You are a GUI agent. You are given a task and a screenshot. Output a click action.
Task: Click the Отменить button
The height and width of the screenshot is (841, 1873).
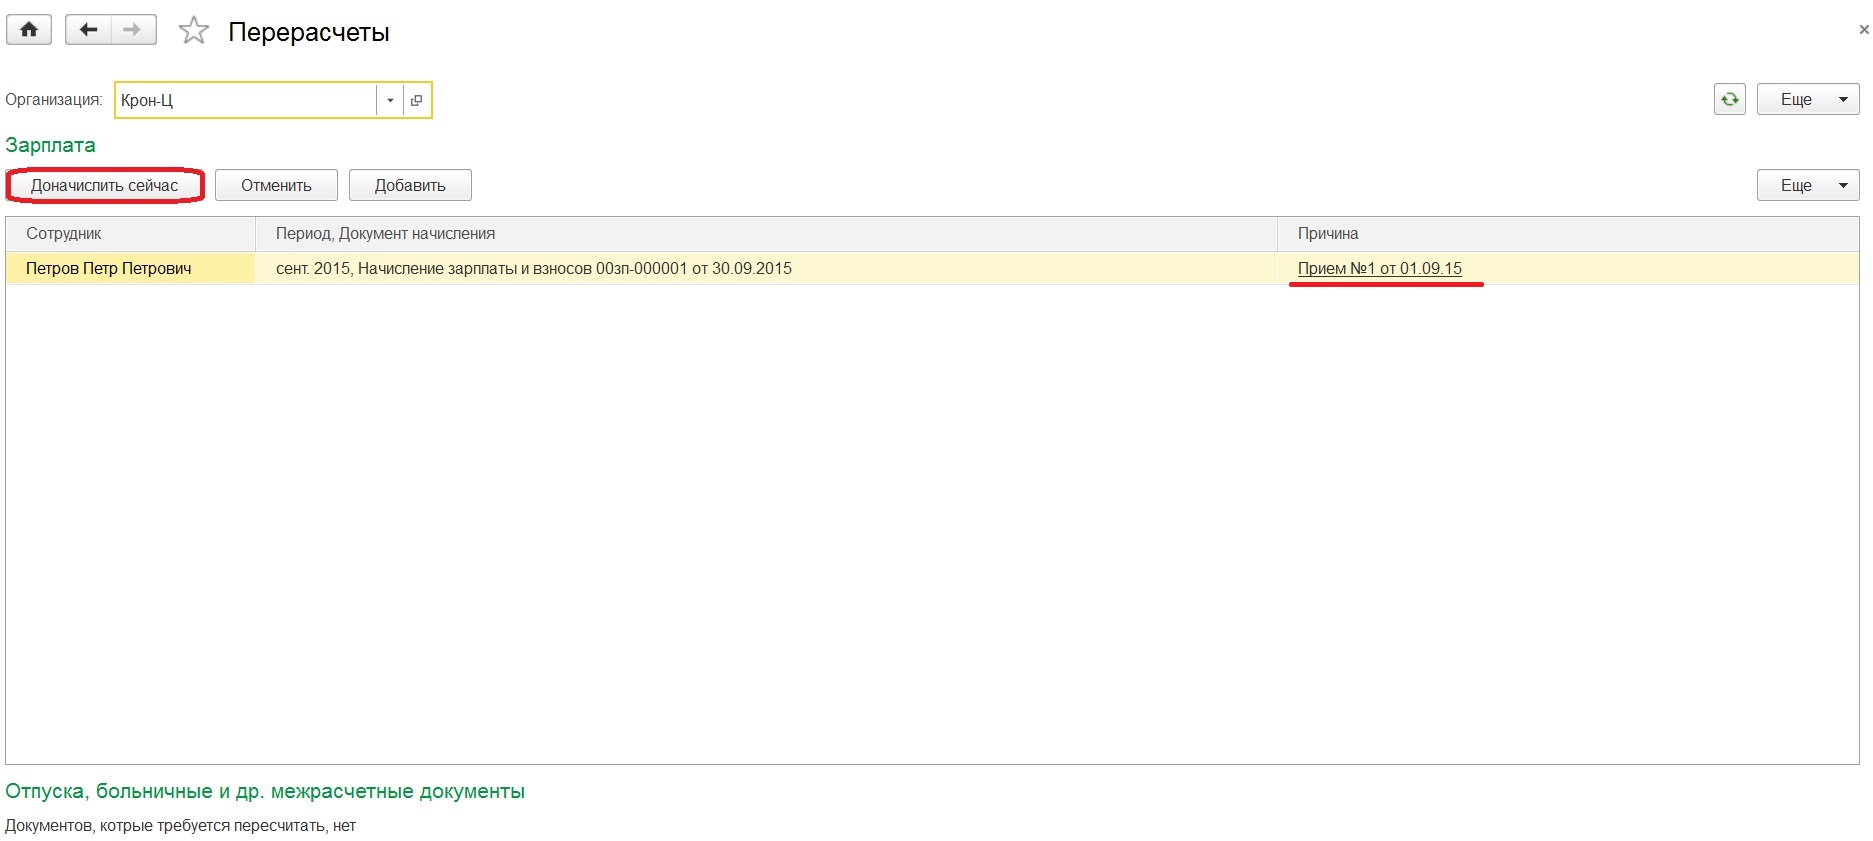coord(276,185)
